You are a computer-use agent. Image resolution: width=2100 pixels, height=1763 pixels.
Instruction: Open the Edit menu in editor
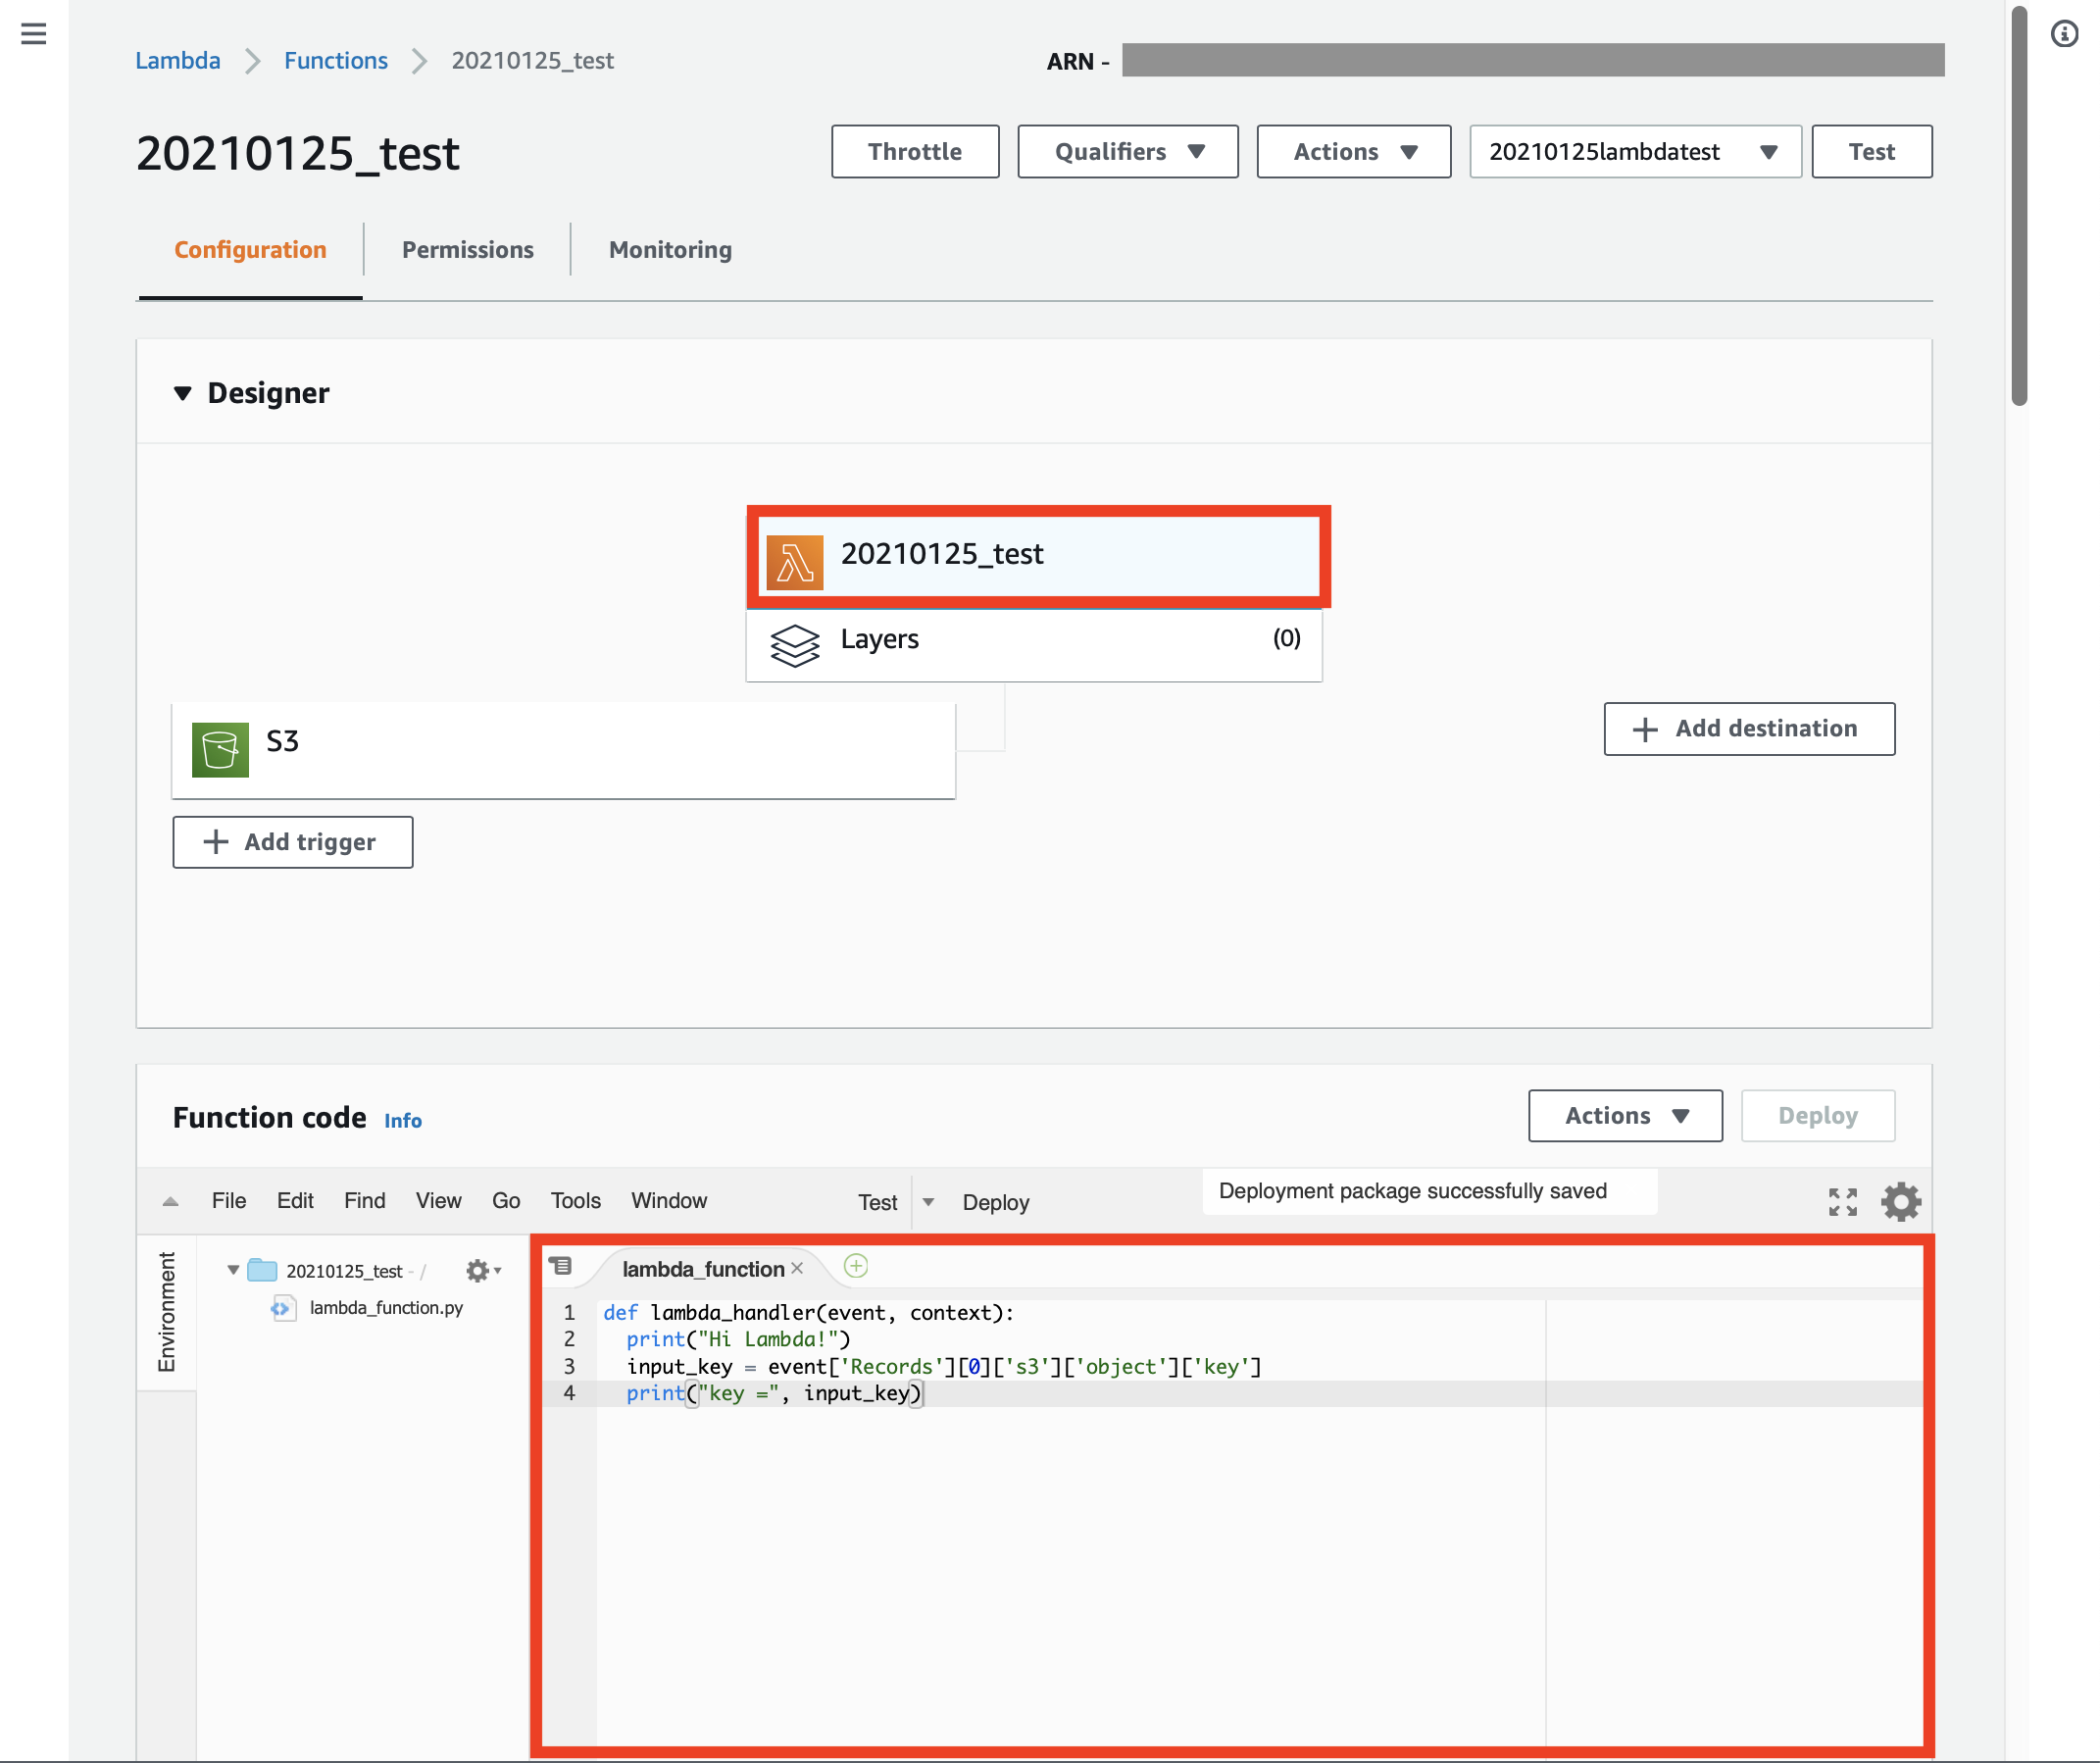[295, 1201]
